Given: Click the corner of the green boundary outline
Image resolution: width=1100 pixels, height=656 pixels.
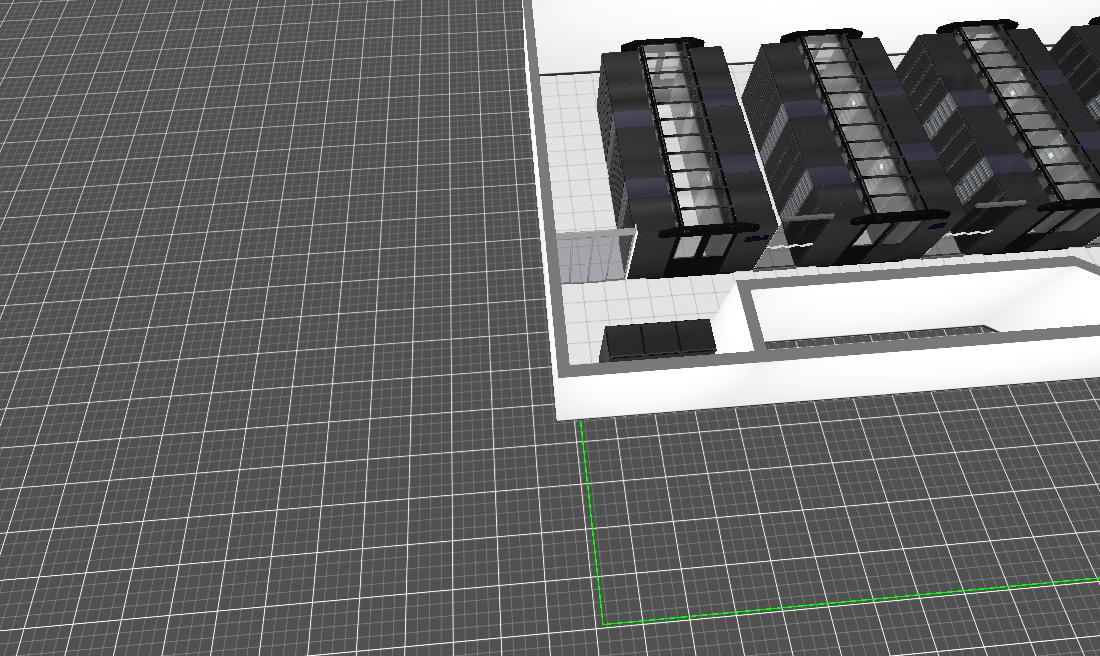Looking at the screenshot, I should 604,624.
